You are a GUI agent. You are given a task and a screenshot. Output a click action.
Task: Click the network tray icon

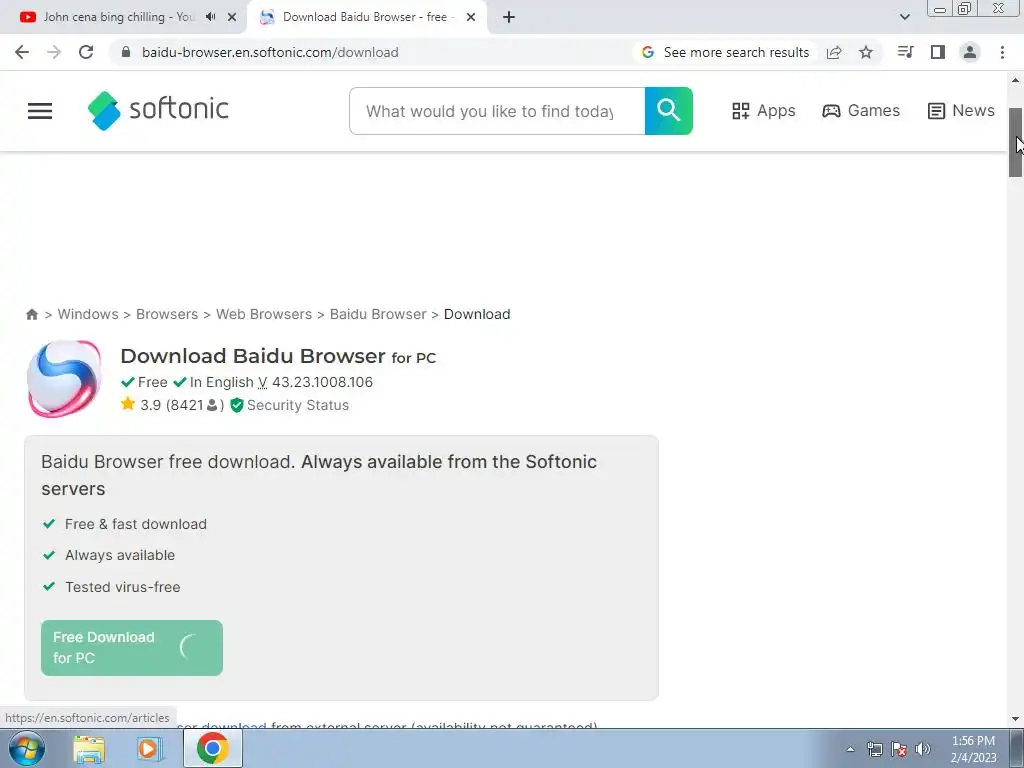(874, 749)
